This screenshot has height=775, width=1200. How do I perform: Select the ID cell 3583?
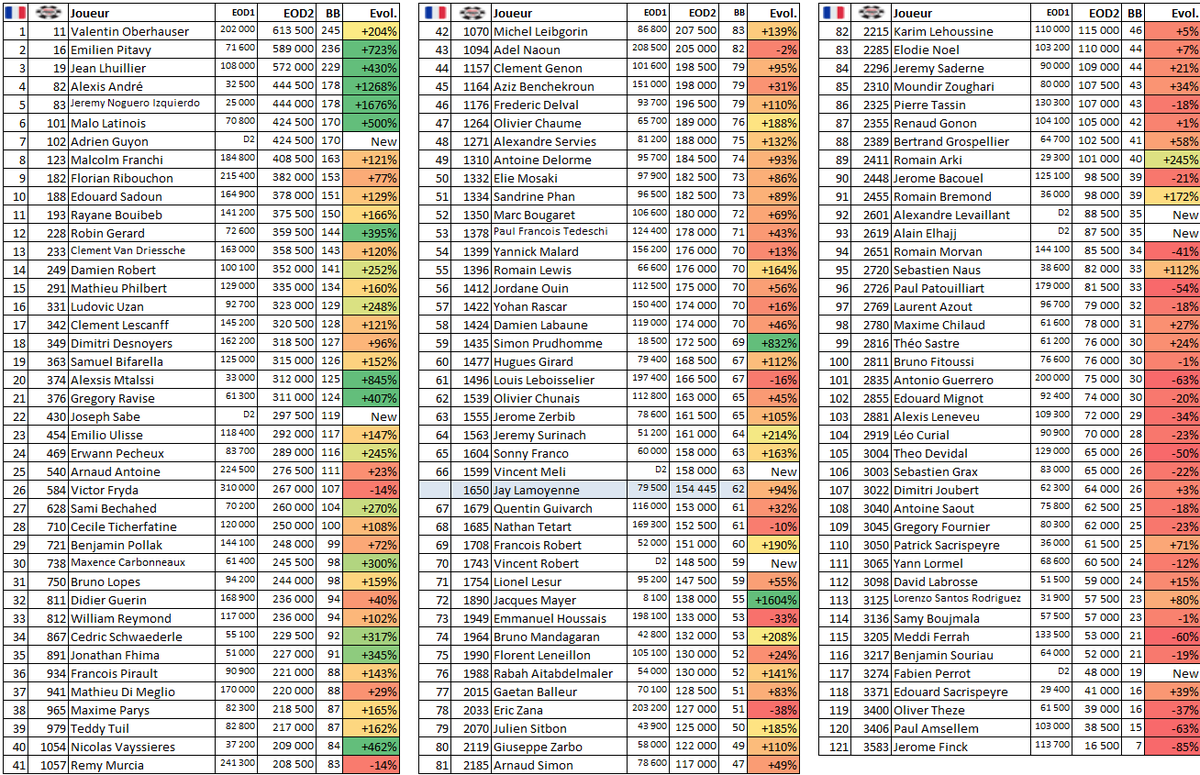tap(870, 747)
